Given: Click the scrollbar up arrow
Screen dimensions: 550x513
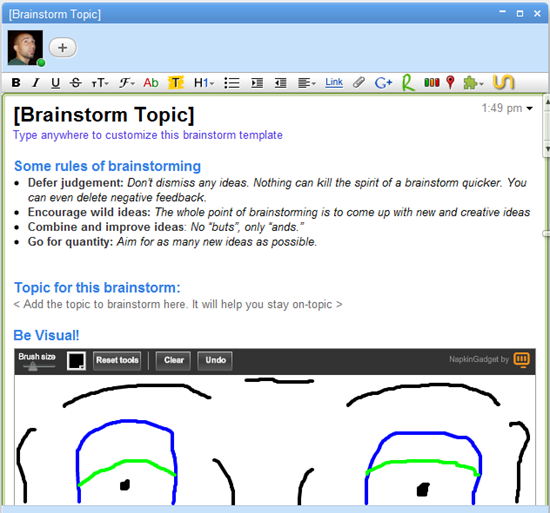Looking at the screenshot, I should coord(547,102).
